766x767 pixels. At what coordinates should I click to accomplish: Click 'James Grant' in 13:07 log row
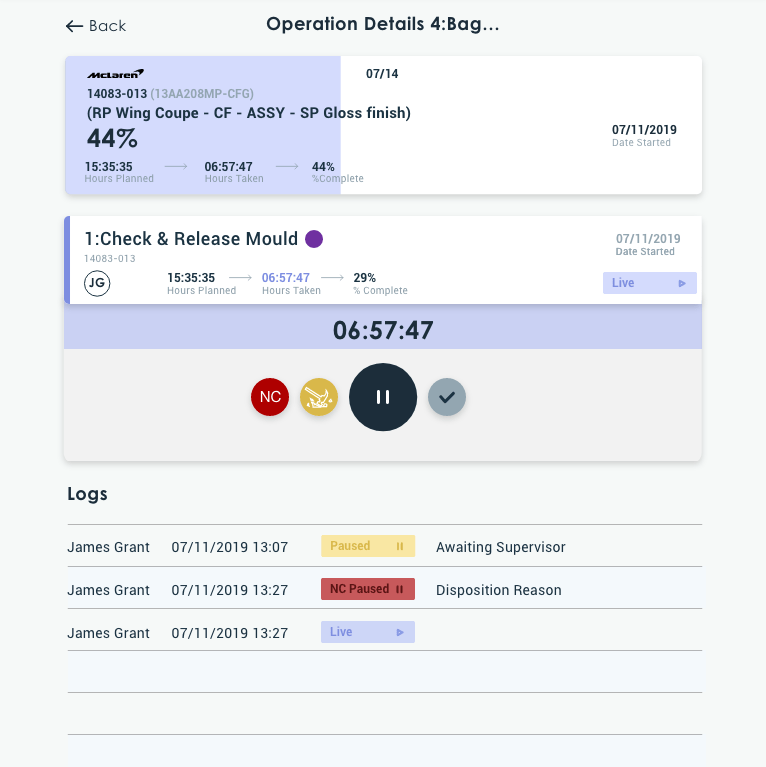click(x=109, y=547)
